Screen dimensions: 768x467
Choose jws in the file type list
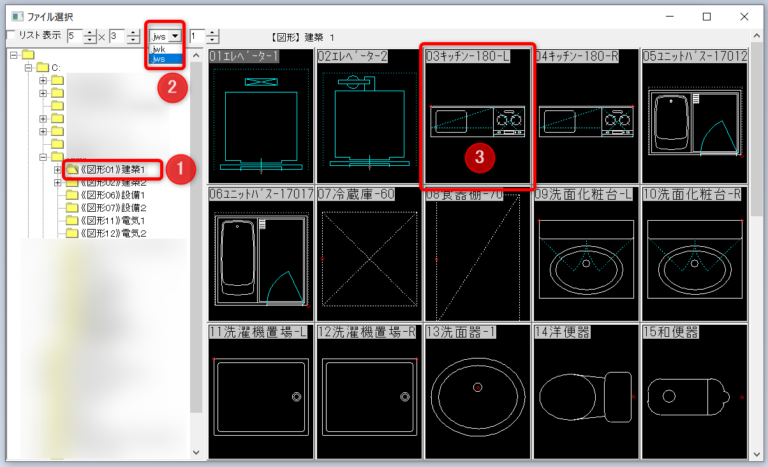click(x=166, y=59)
